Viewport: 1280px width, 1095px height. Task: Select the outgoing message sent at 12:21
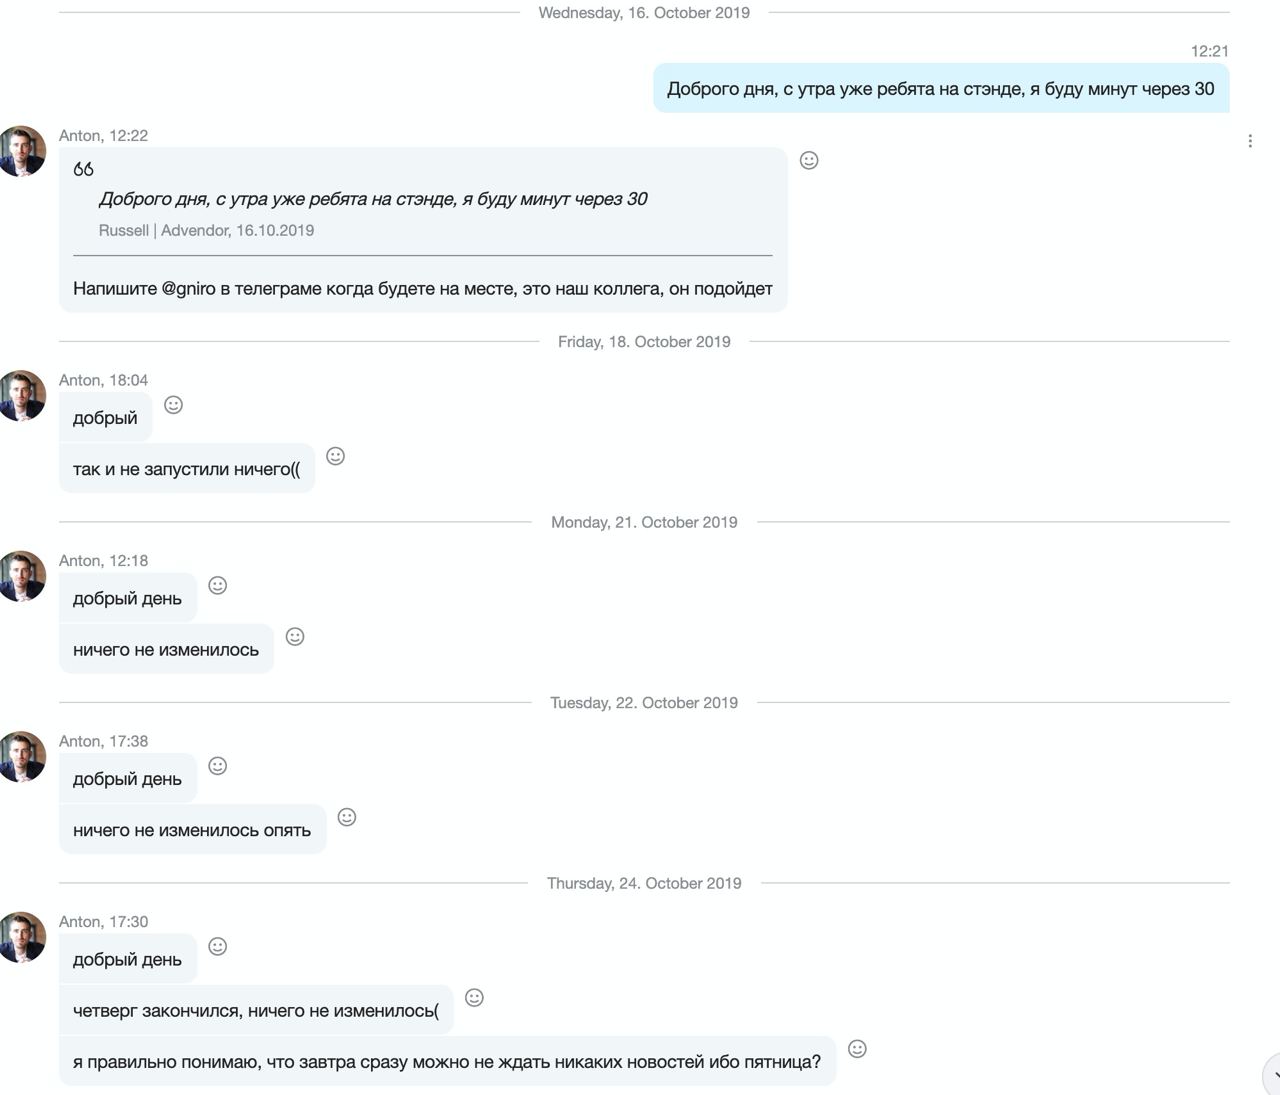point(941,89)
